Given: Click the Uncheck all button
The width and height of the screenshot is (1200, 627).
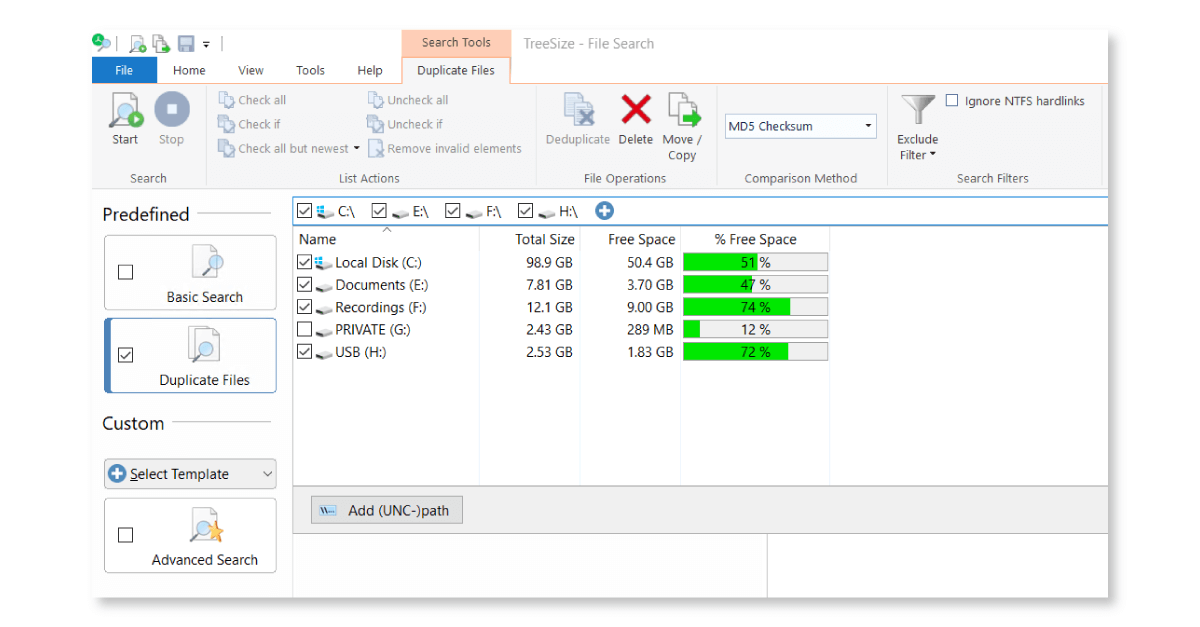Looking at the screenshot, I should [408, 100].
